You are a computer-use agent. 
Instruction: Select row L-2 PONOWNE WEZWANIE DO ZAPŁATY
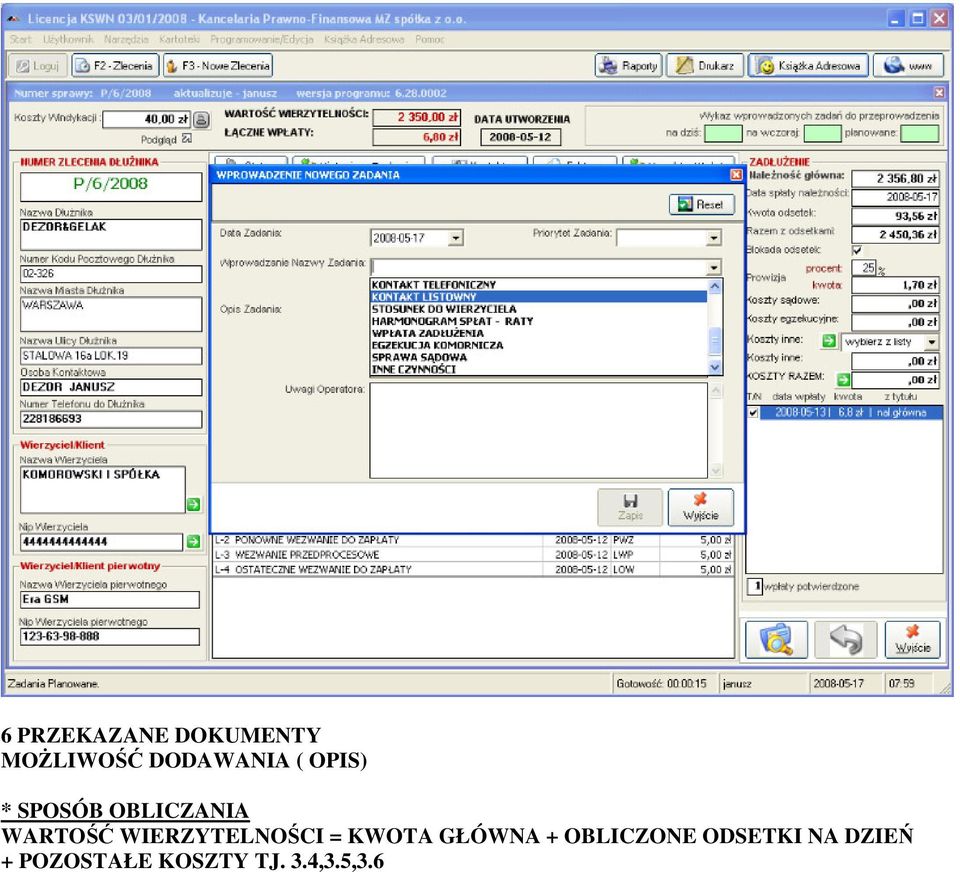coord(473,540)
